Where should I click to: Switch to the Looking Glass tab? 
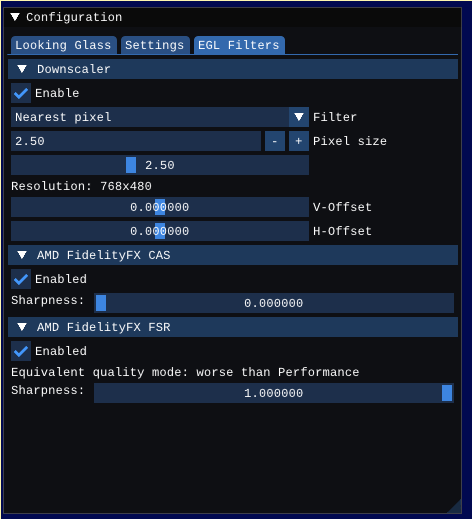coord(63,45)
